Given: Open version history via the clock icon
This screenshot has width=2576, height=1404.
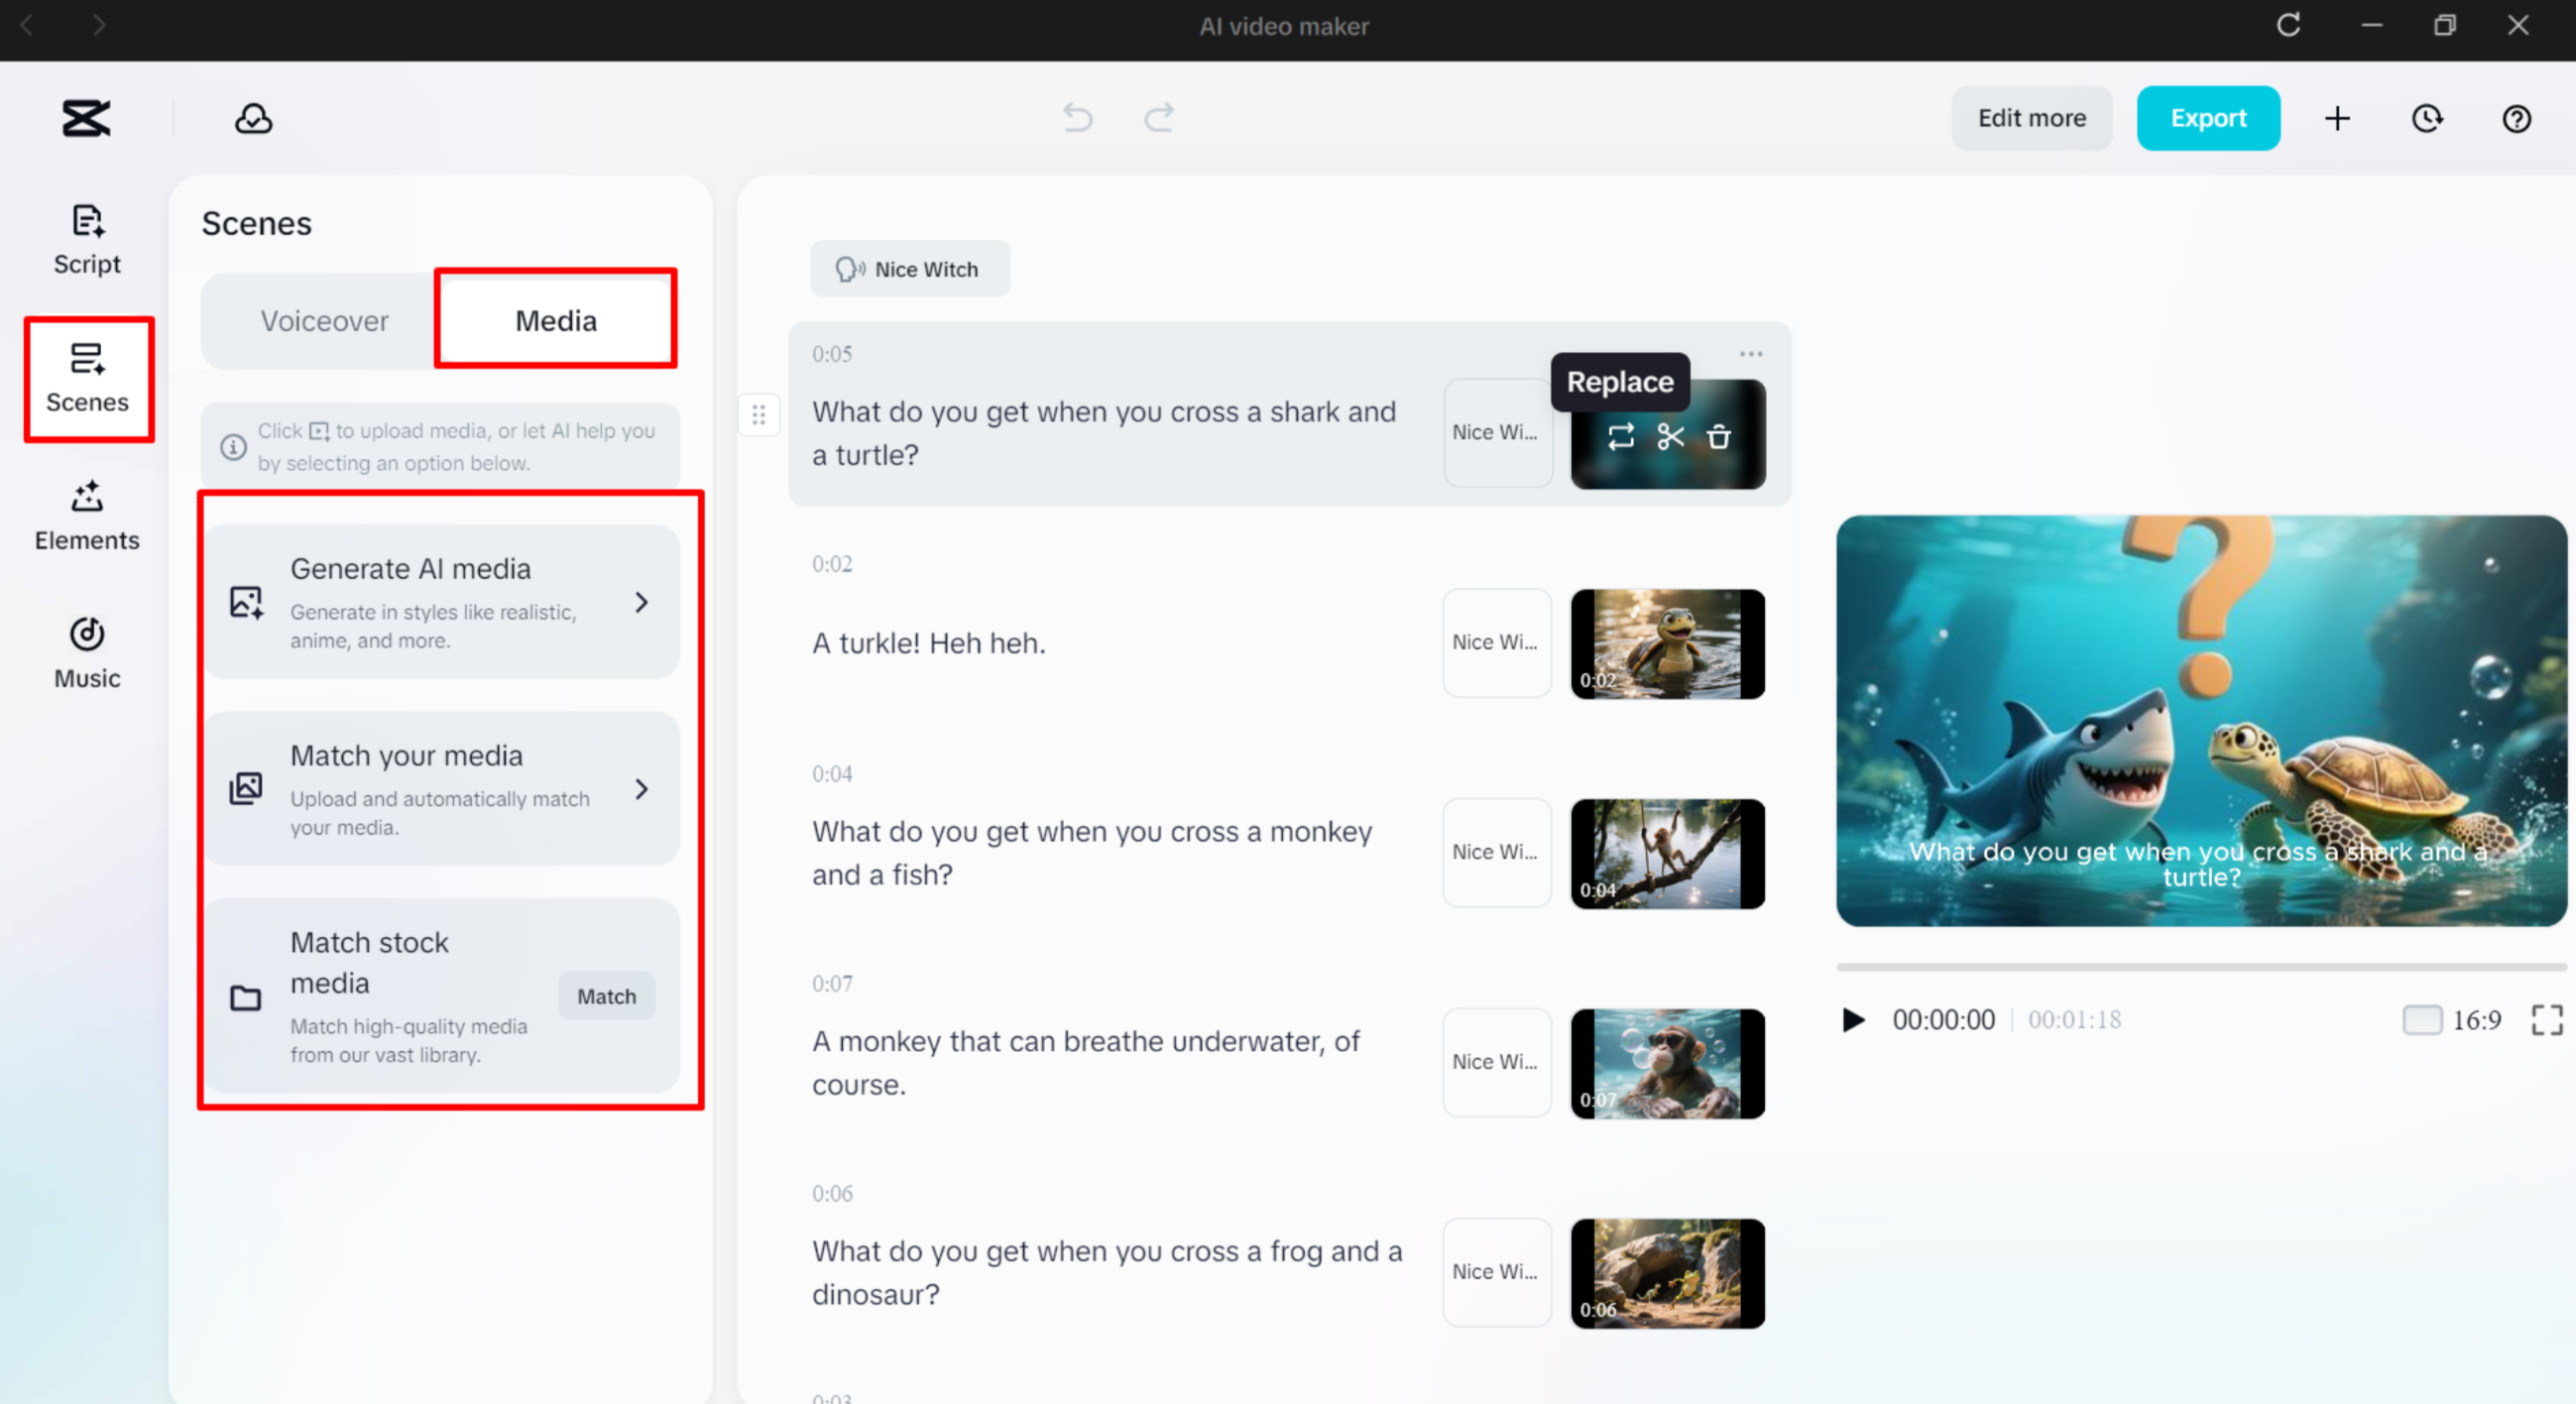Looking at the screenshot, I should pyautogui.click(x=2428, y=118).
